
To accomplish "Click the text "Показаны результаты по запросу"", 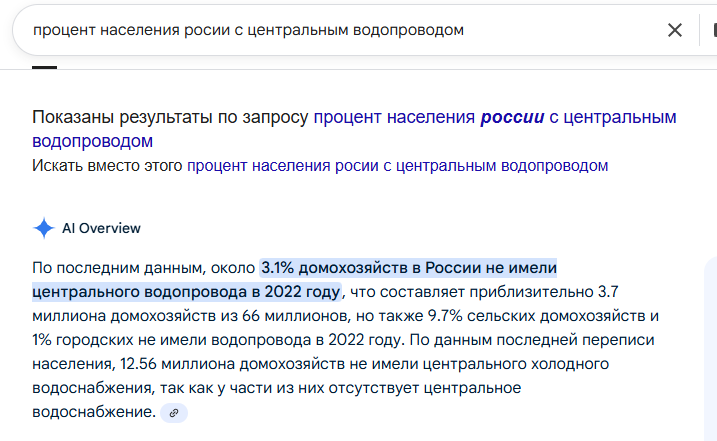I will (x=171, y=117).
